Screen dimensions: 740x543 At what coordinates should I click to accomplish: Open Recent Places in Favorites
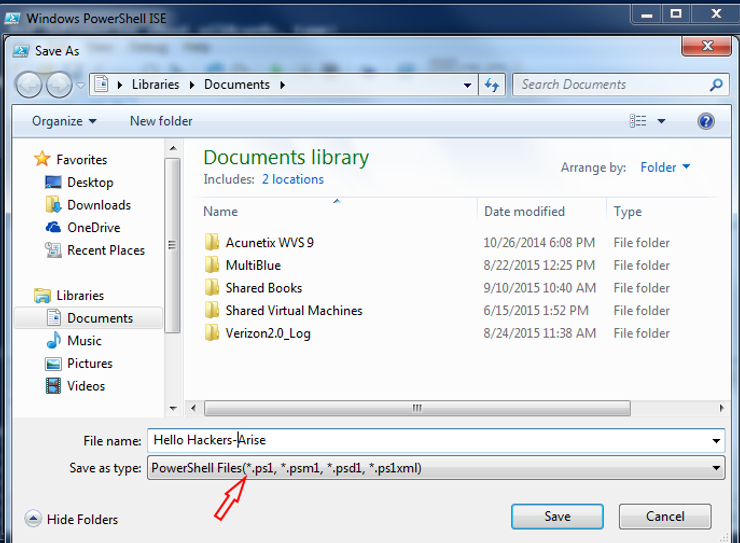[106, 250]
